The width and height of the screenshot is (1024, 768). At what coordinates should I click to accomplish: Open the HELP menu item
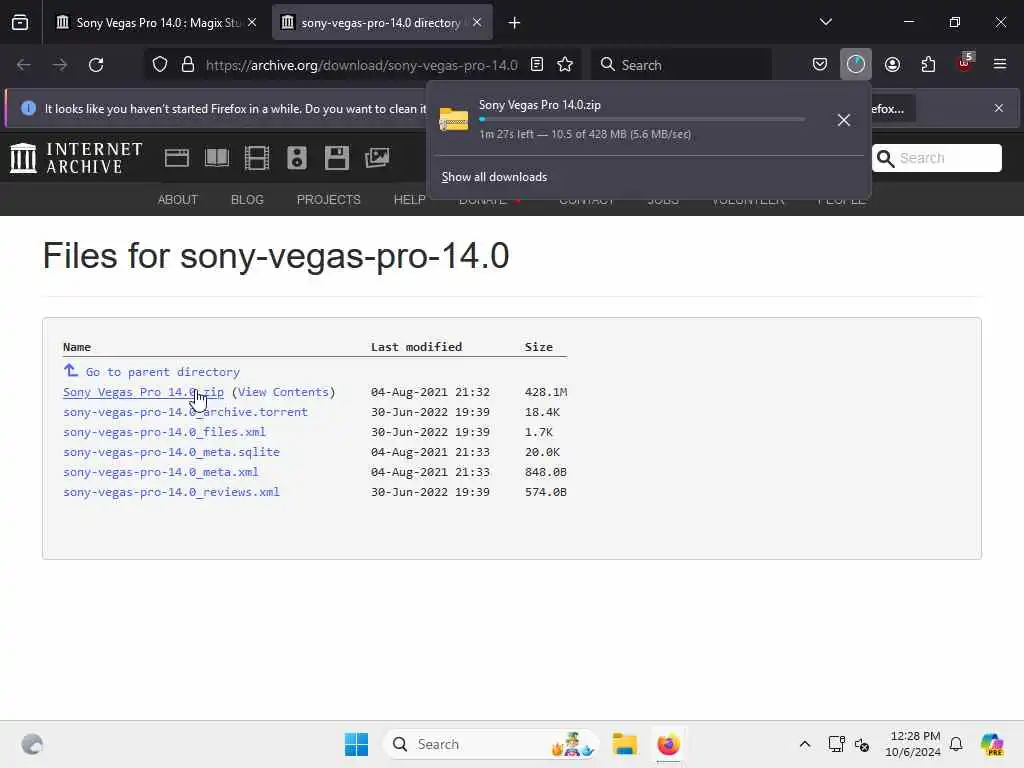click(409, 200)
